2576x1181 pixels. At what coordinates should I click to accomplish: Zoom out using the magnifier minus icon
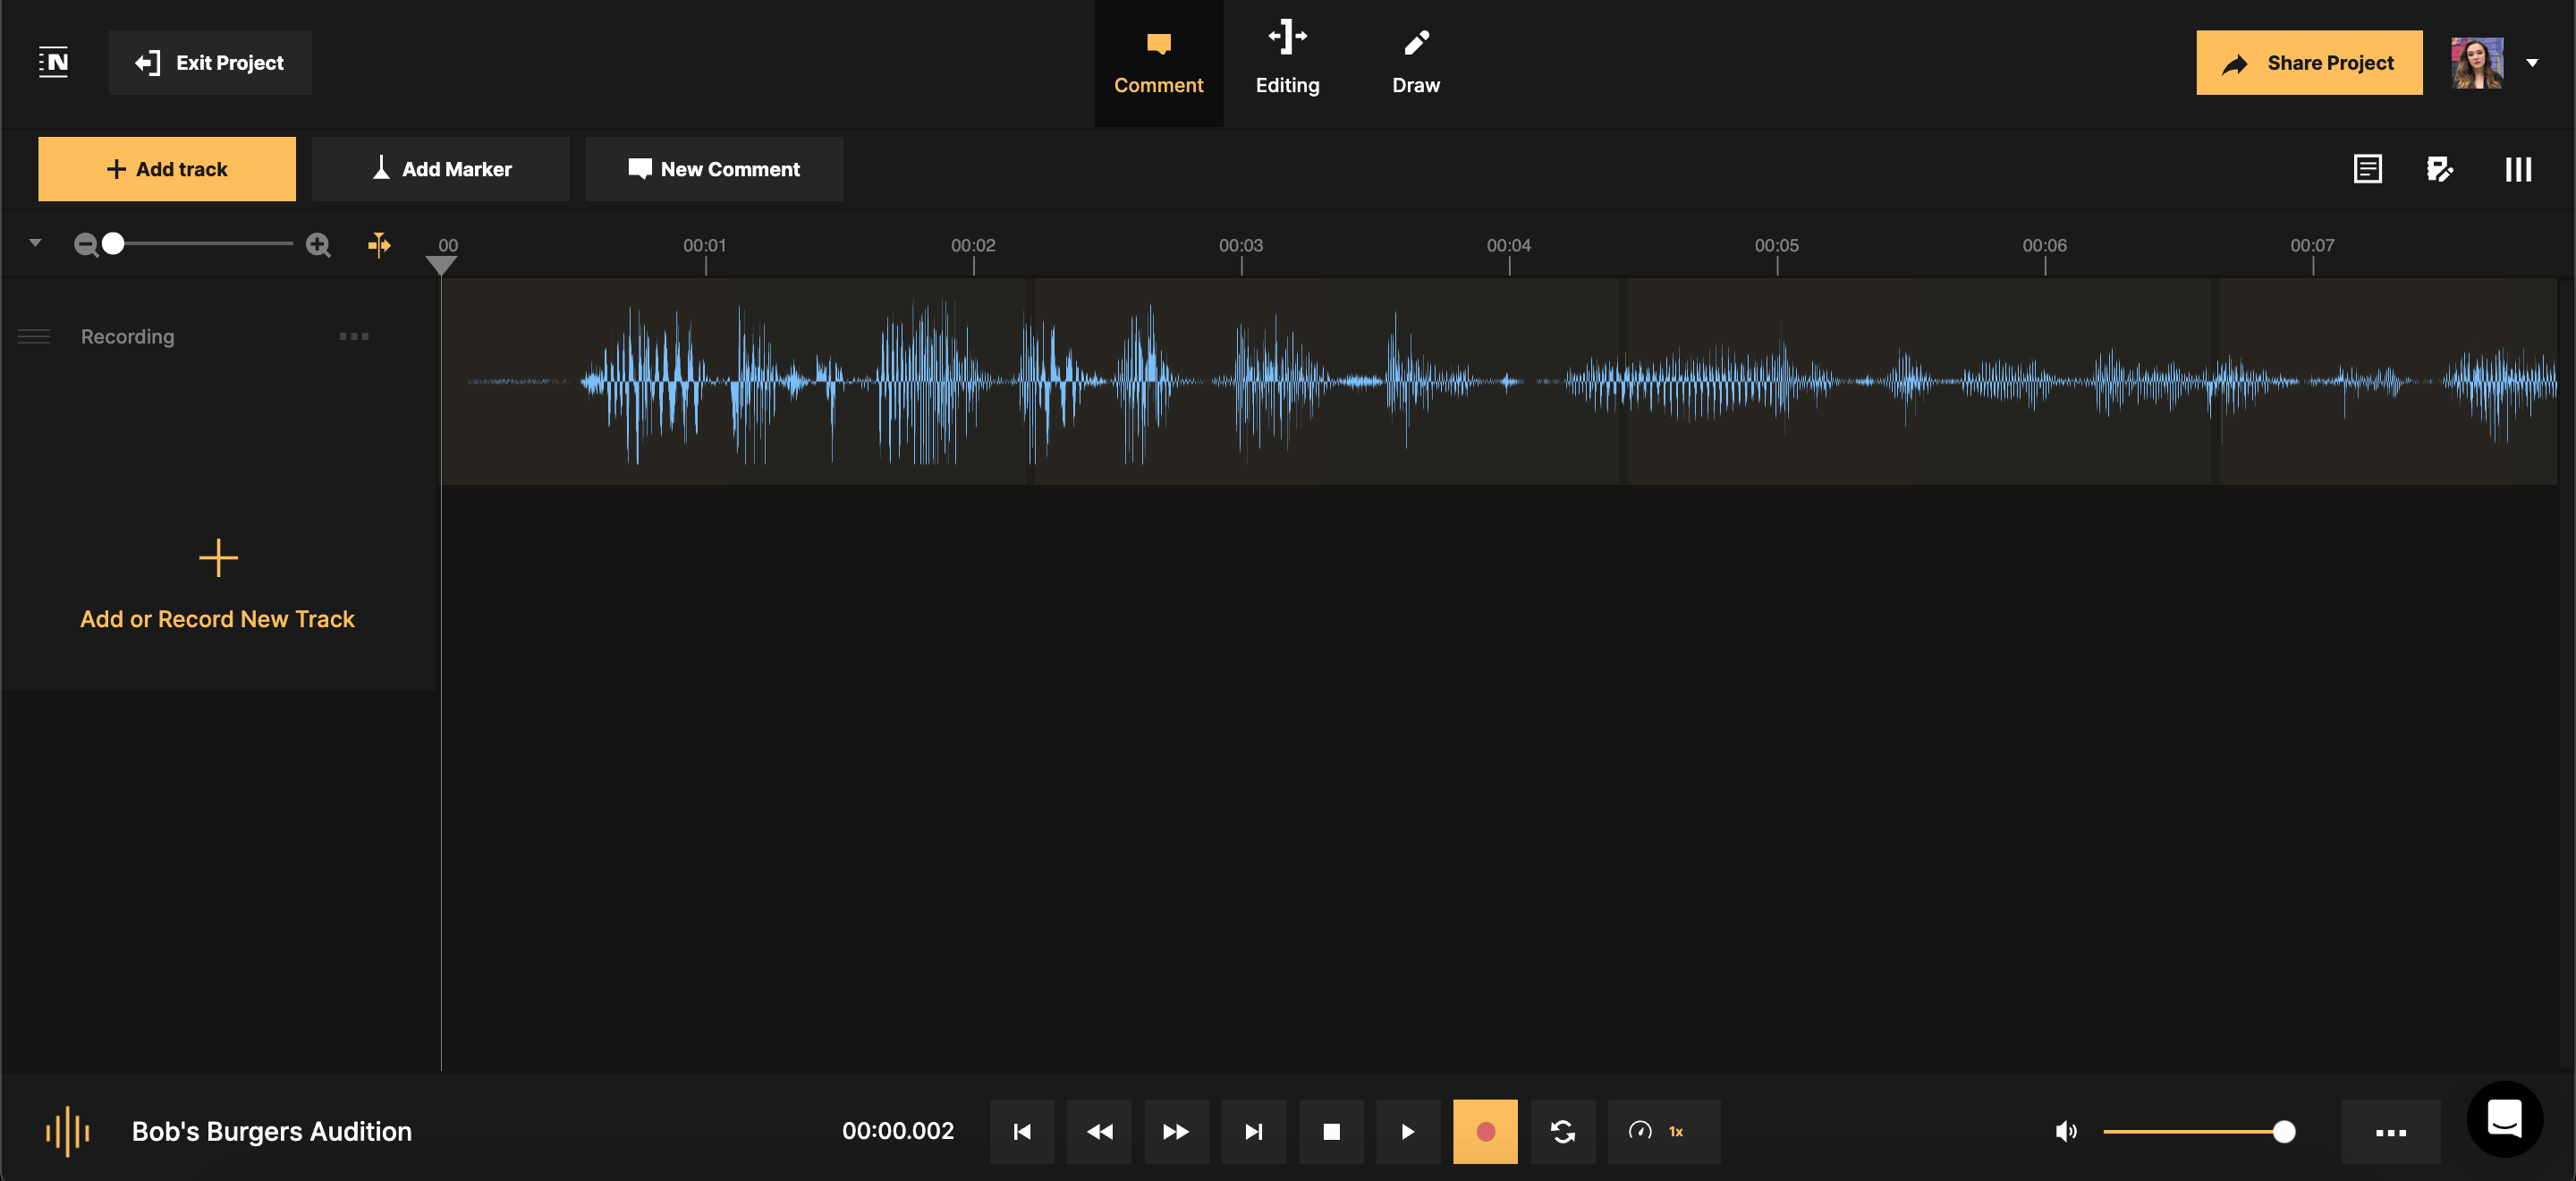coord(86,243)
